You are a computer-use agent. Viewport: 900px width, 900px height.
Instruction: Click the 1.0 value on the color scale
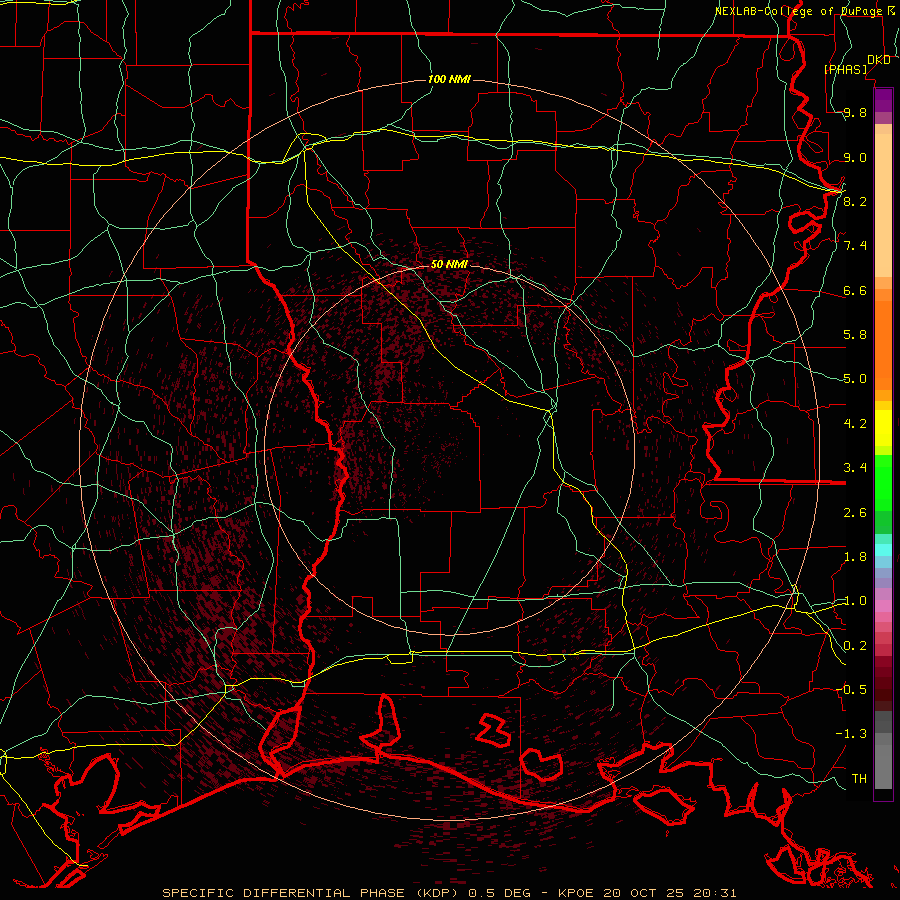coord(855,601)
